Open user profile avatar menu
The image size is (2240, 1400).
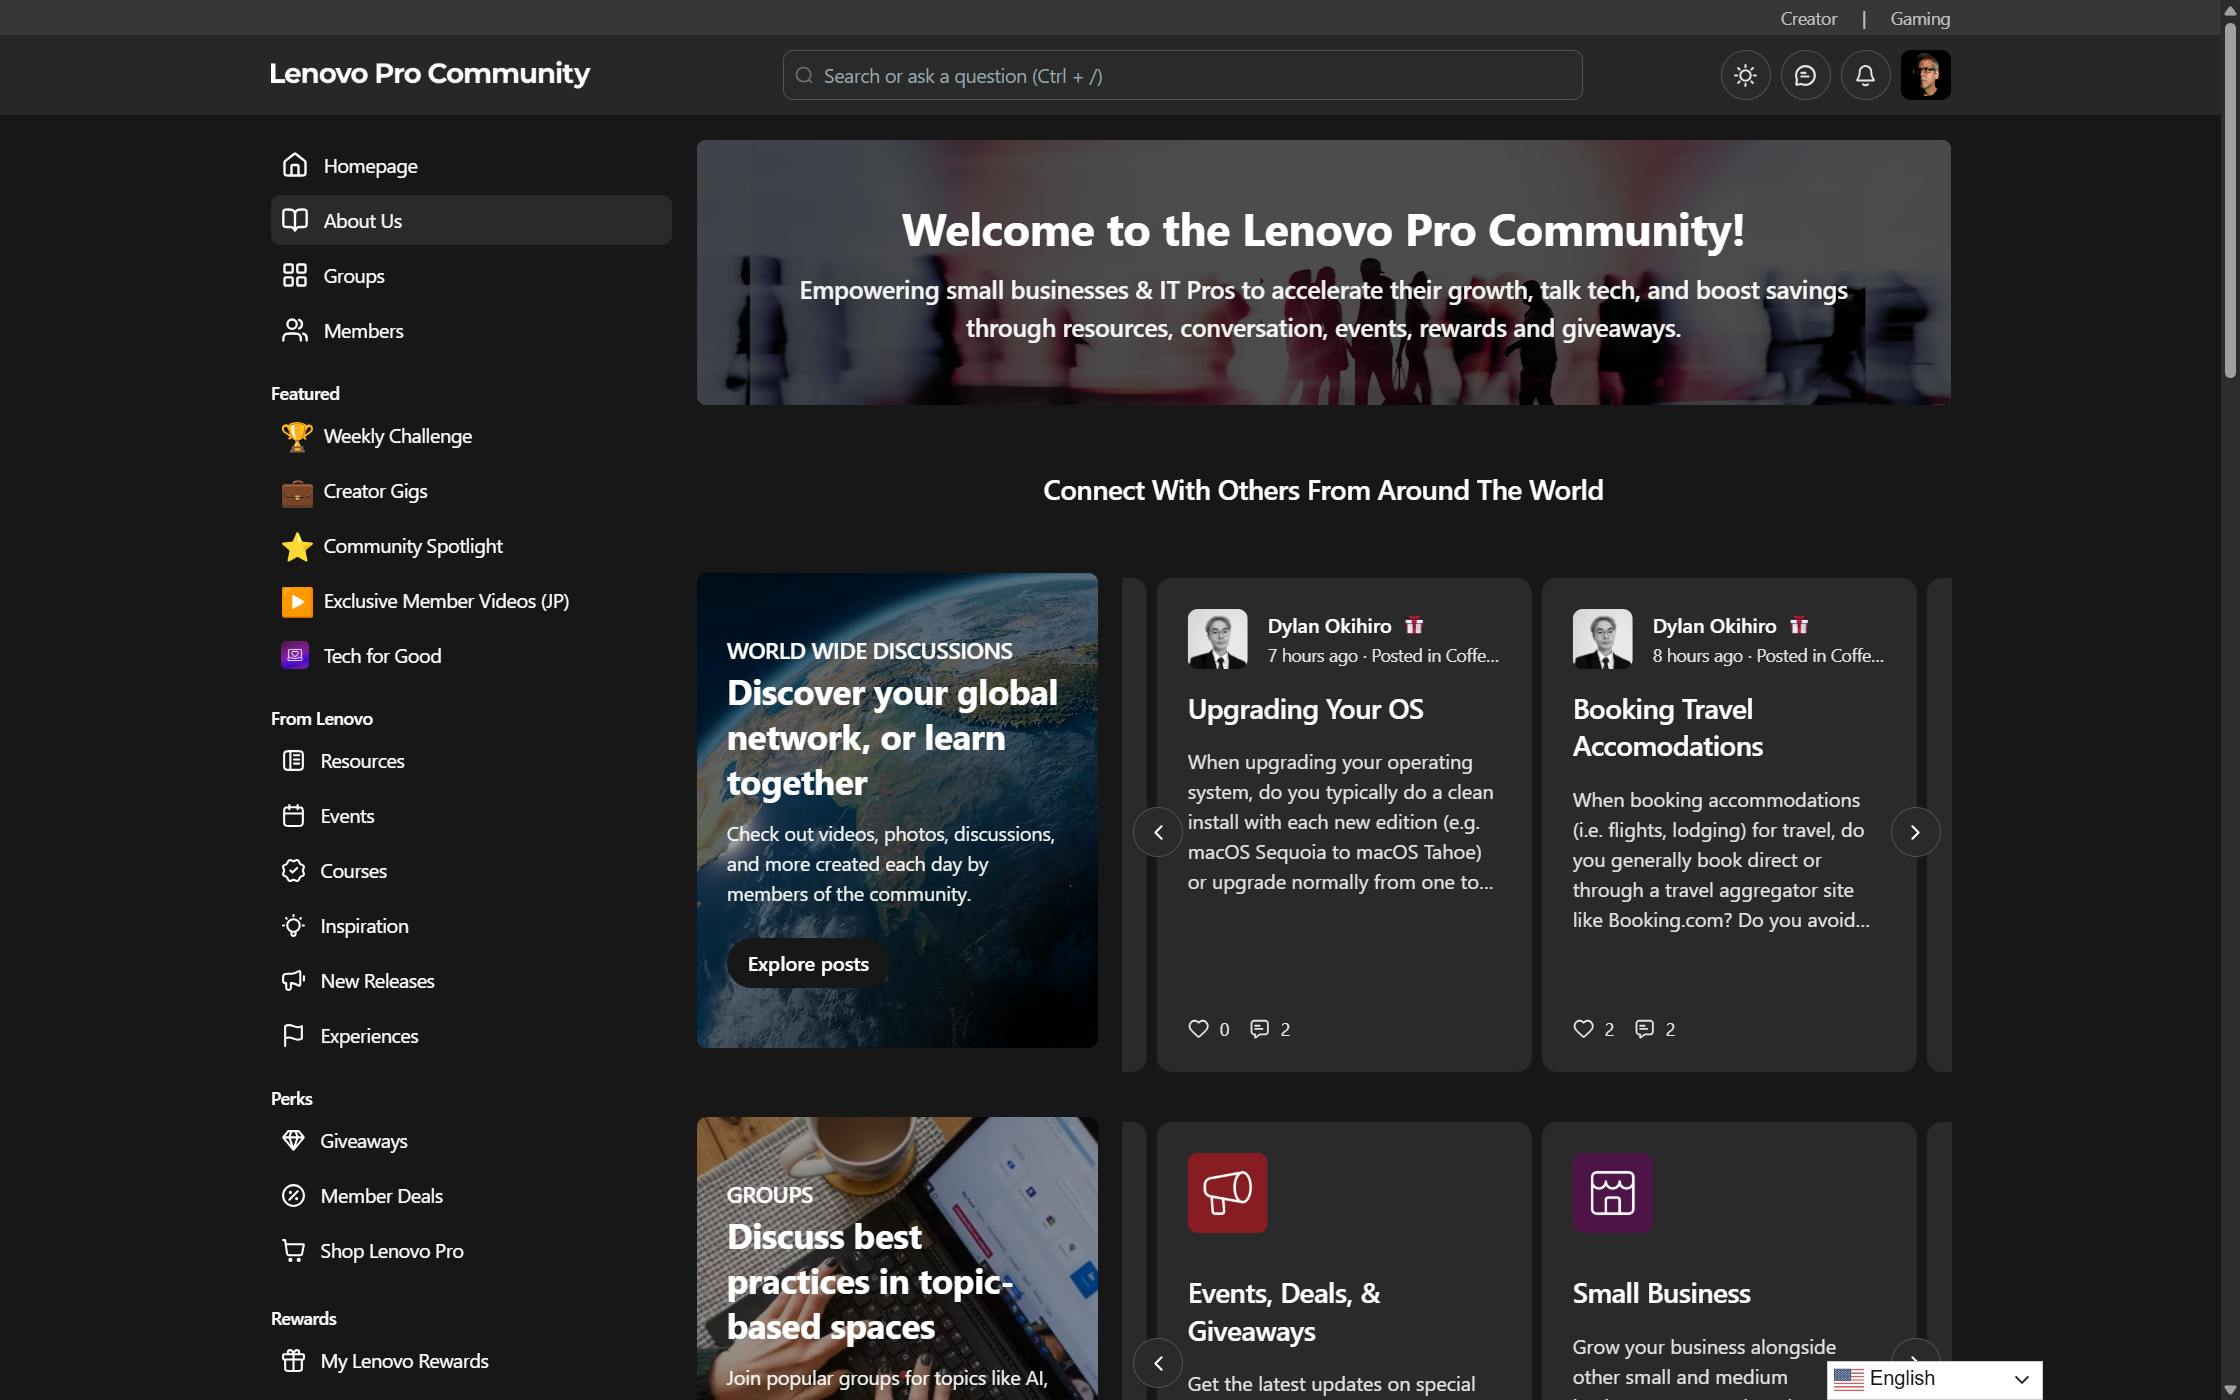(x=1925, y=75)
